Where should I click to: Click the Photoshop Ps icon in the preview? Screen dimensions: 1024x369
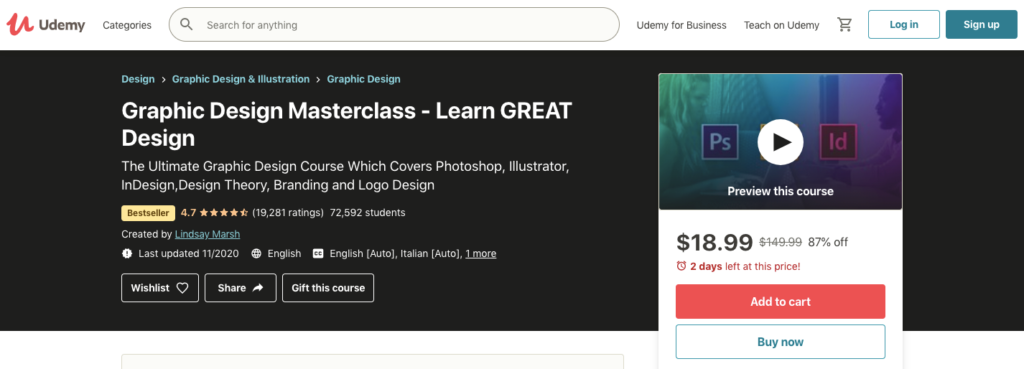[720, 142]
